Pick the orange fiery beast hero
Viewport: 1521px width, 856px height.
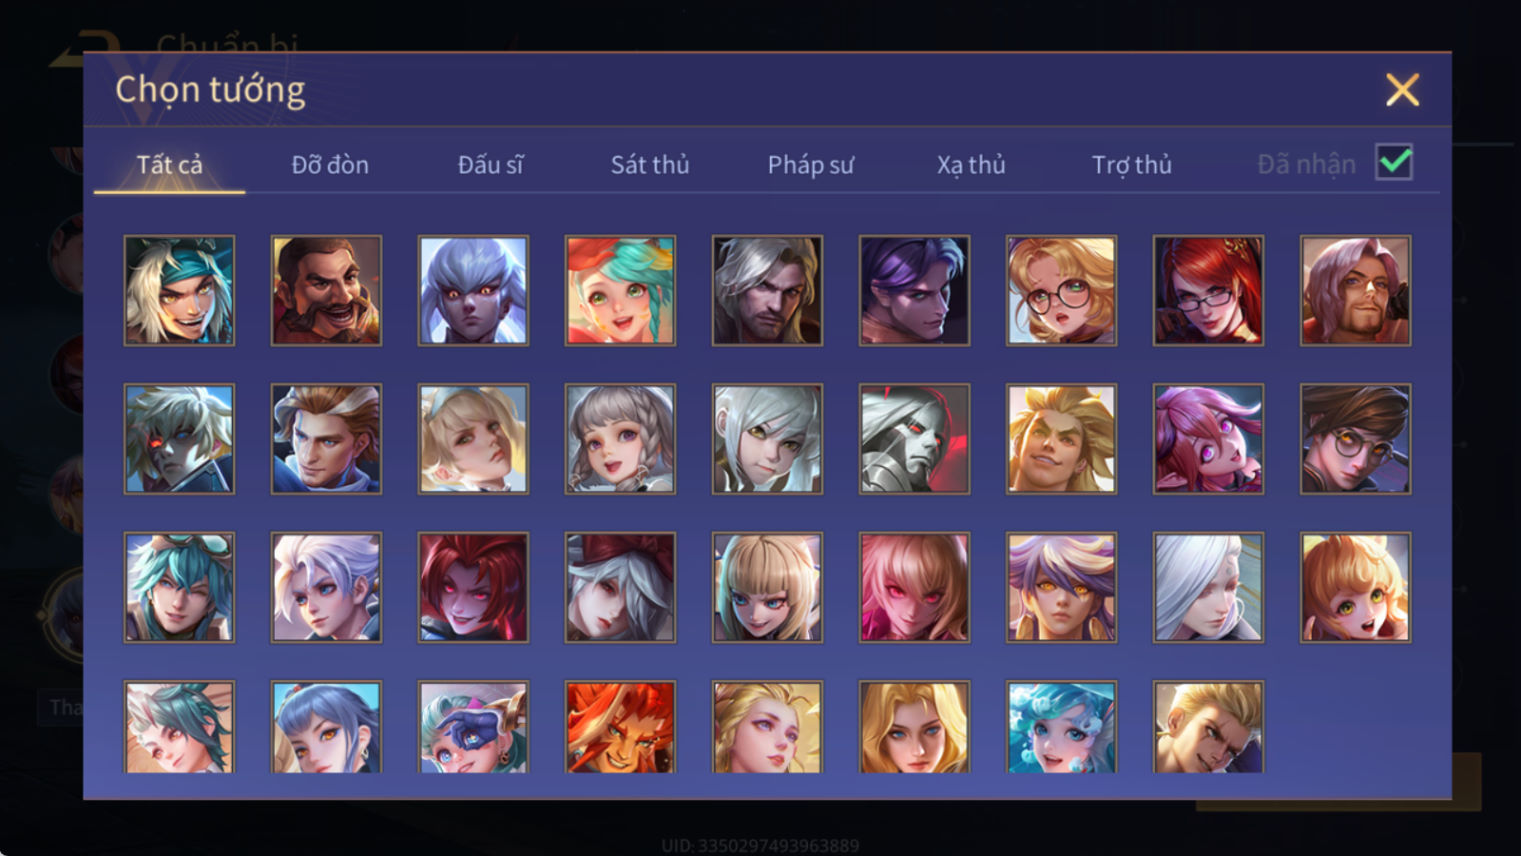click(620, 727)
